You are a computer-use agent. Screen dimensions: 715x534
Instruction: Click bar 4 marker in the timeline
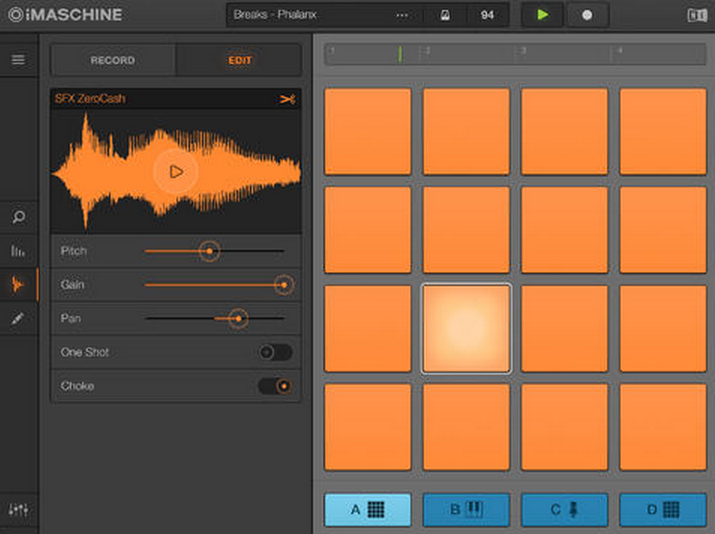point(619,51)
